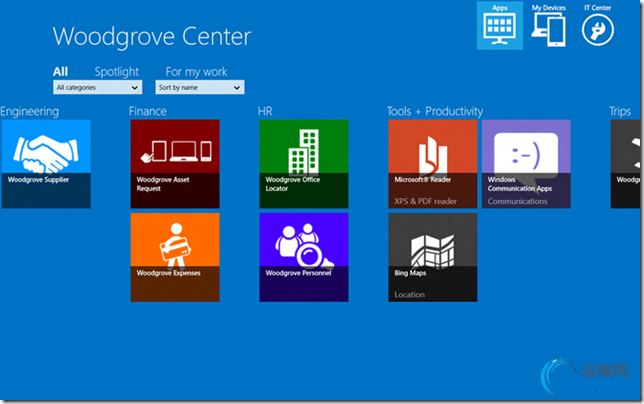The height and width of the screenshot is (404, 644).
Task: Open Woodgrove Asset Request tile
Action: tap(175, 164)
